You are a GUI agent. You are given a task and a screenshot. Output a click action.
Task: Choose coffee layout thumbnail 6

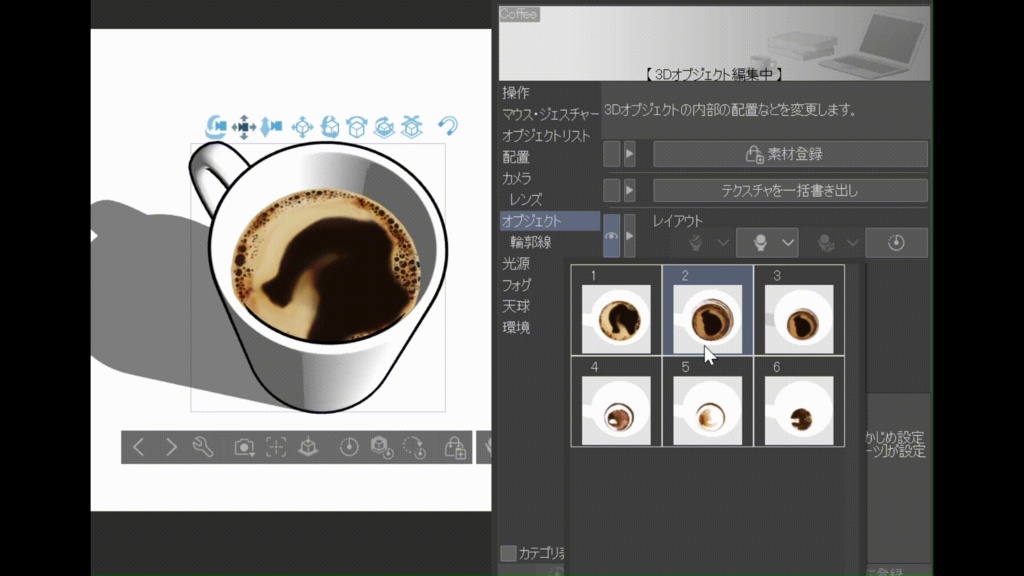click(799, 402)
